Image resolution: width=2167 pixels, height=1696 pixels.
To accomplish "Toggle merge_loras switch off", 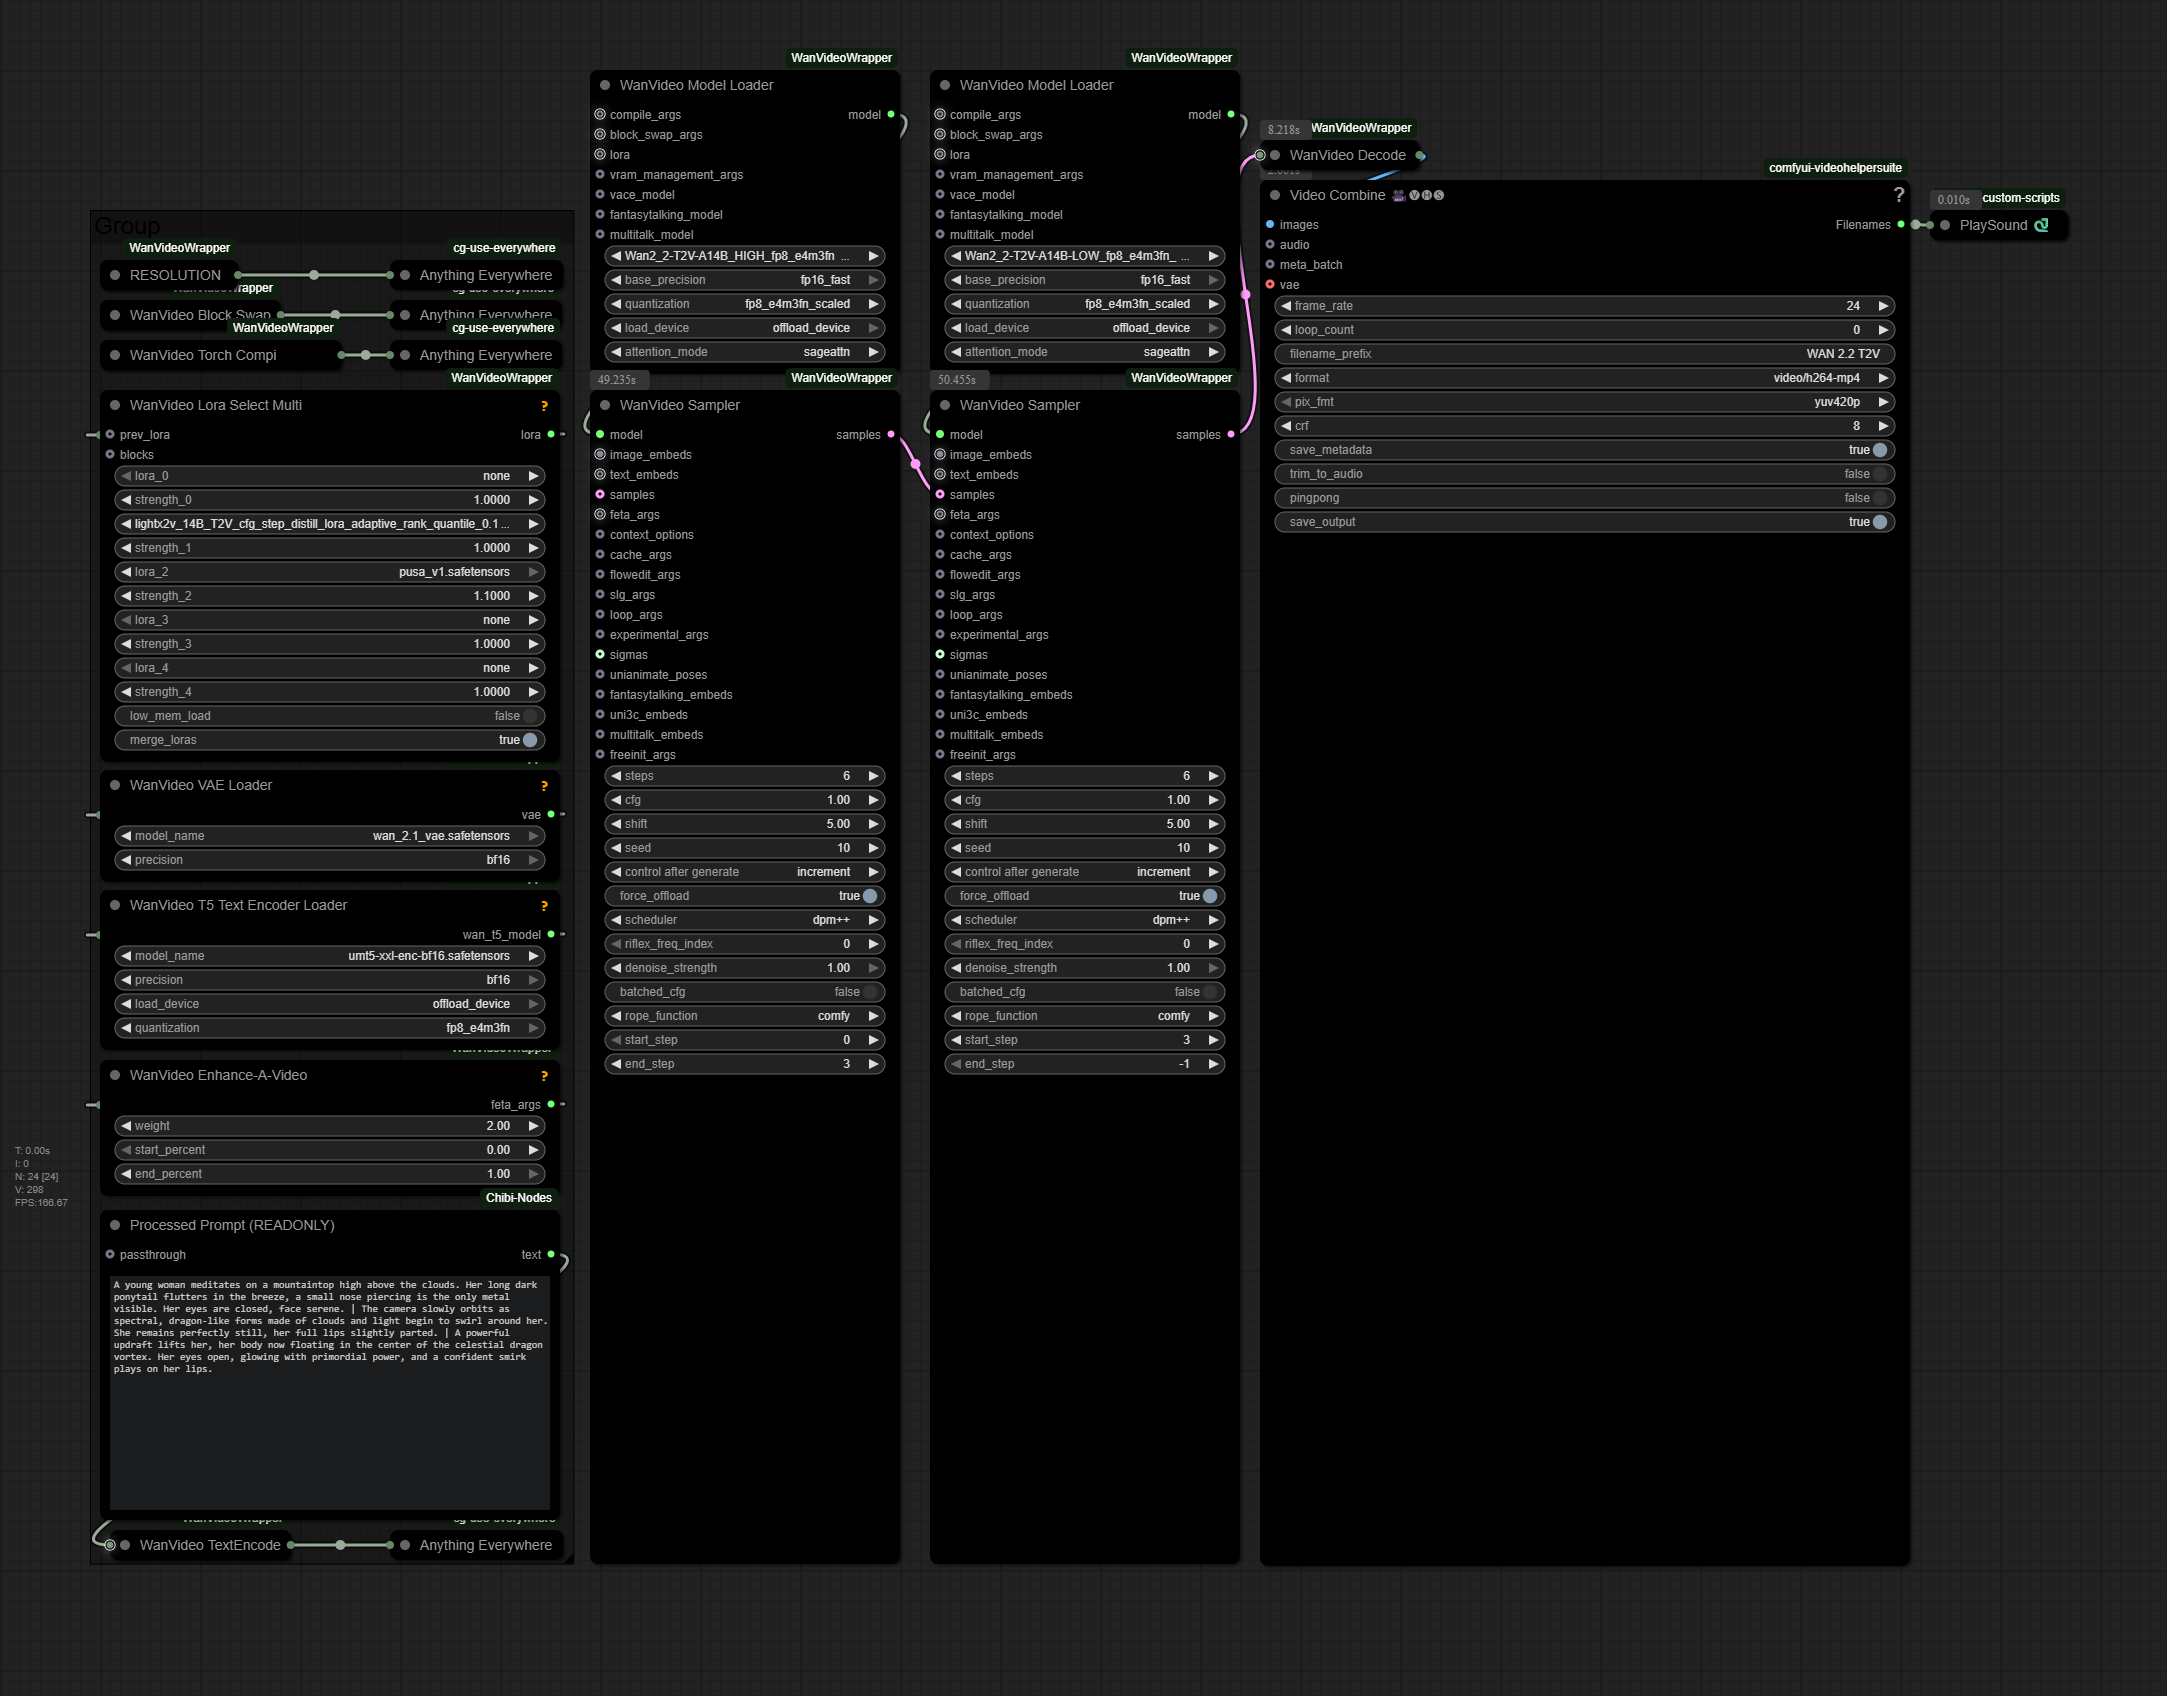I will click(529, 740).
